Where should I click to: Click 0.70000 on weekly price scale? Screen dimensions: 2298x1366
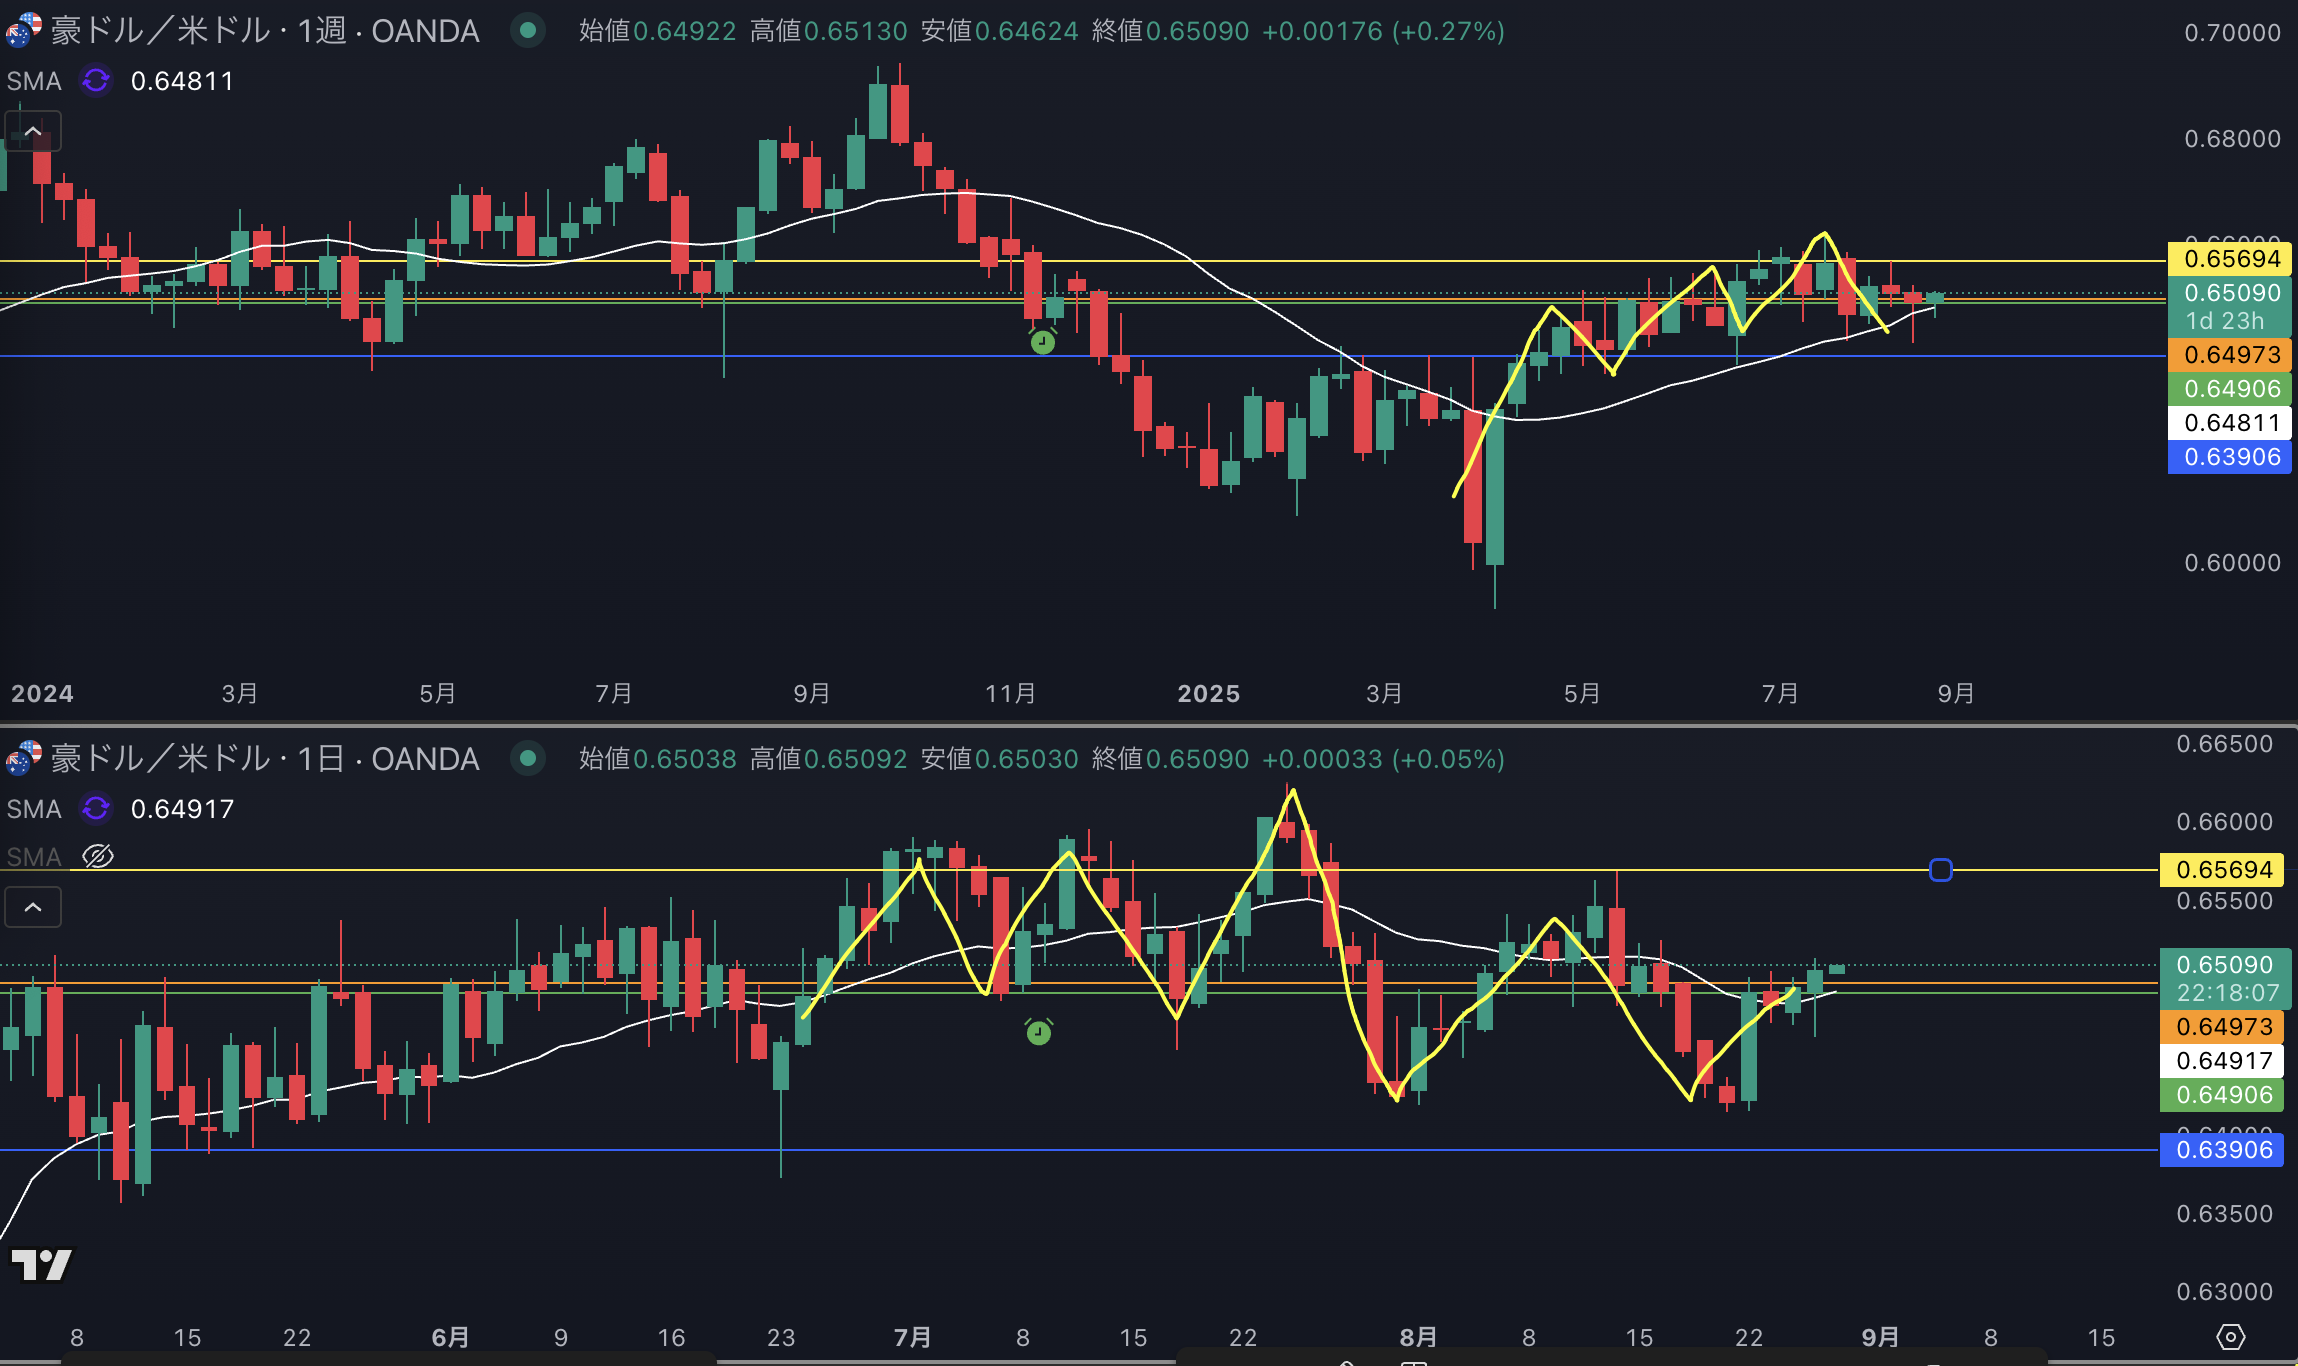(x=2232, y=33)
